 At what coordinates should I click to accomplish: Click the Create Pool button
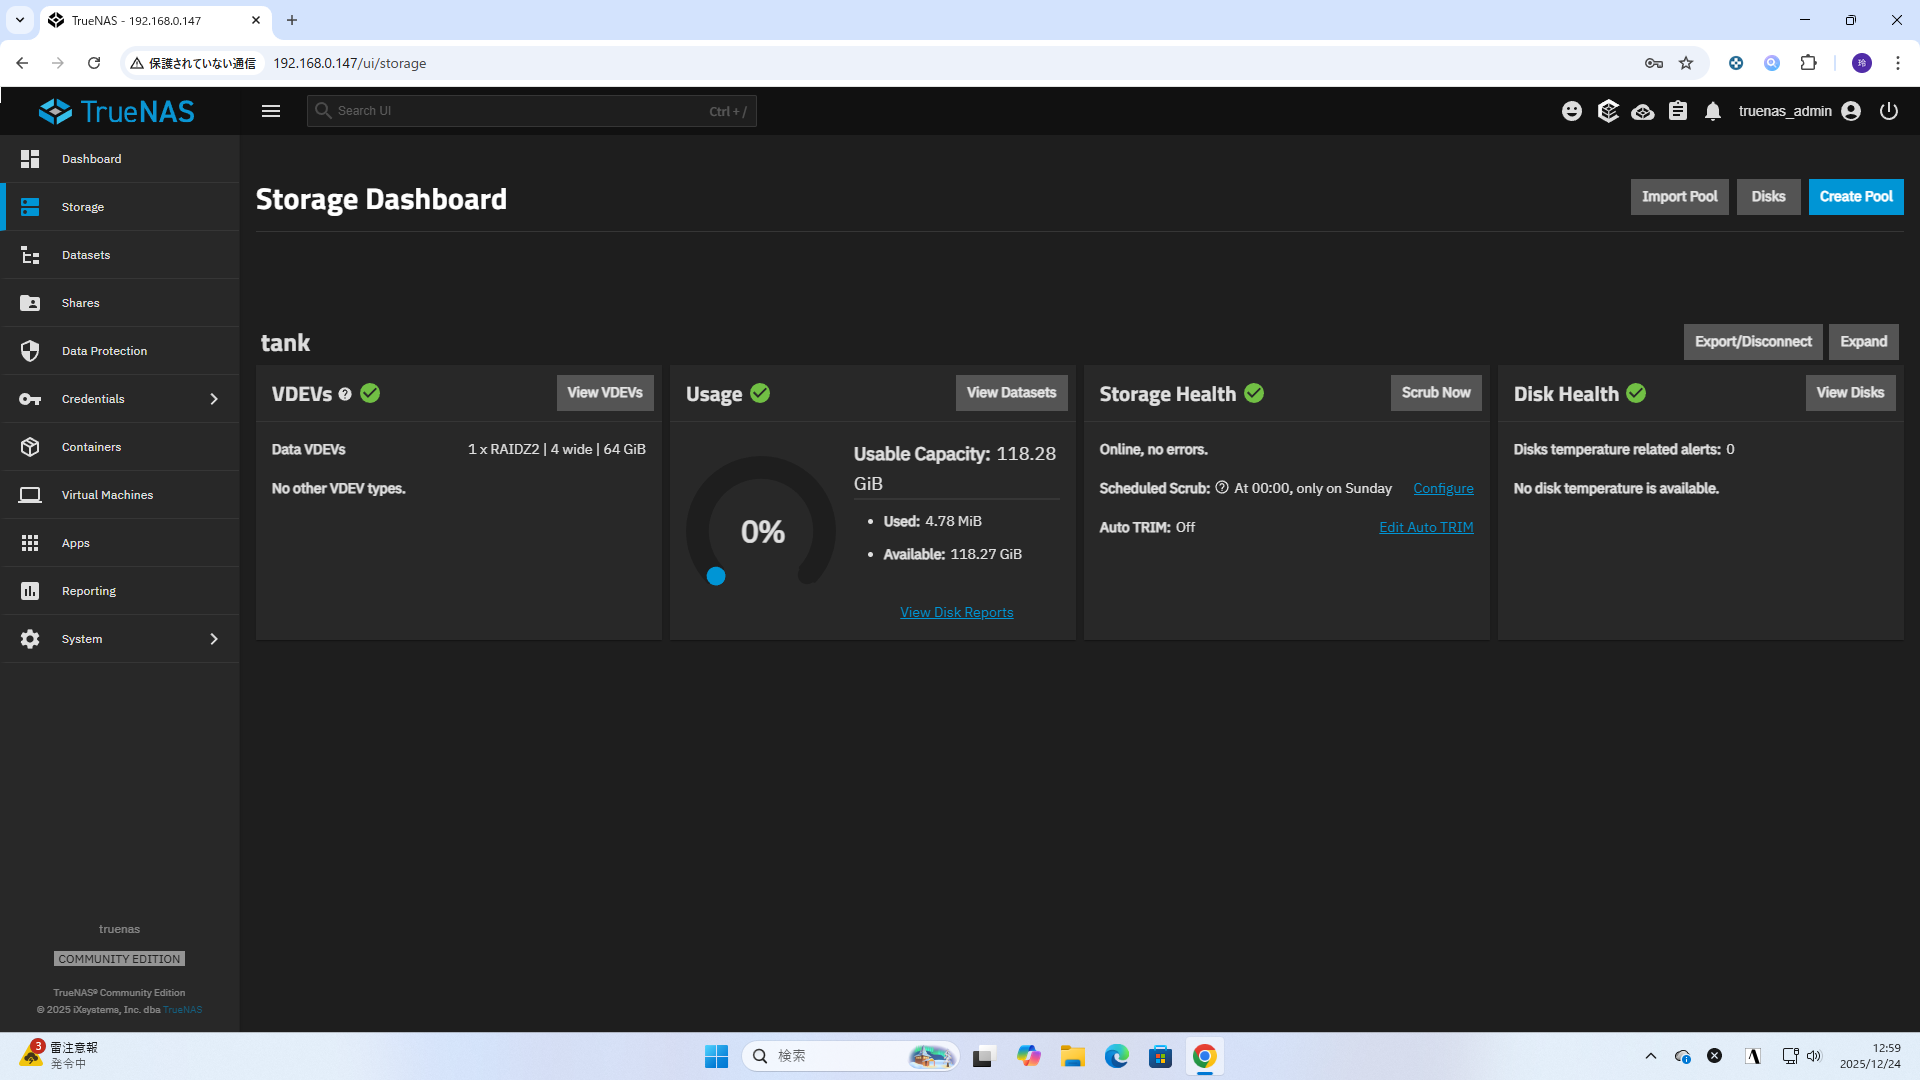click(x=1855, y=197)
